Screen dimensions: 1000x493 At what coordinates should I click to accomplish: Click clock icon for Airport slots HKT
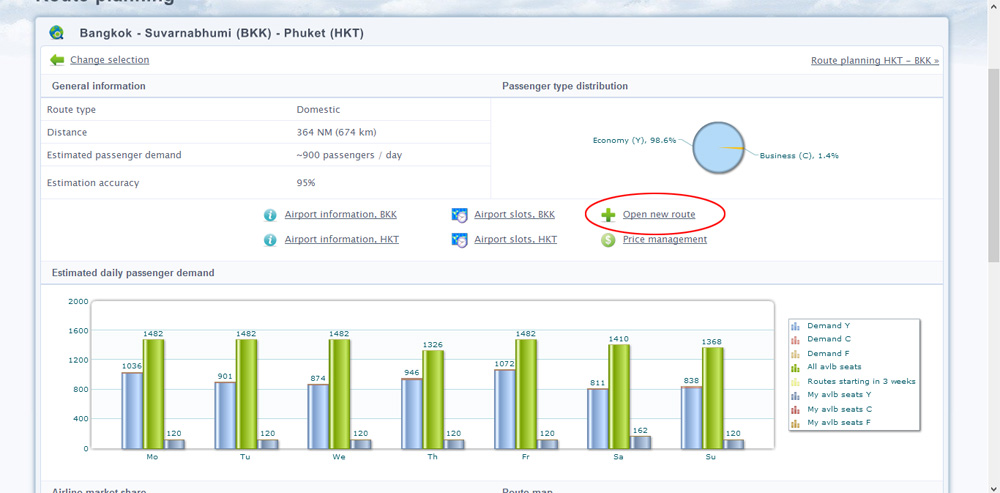pos(460,240)
